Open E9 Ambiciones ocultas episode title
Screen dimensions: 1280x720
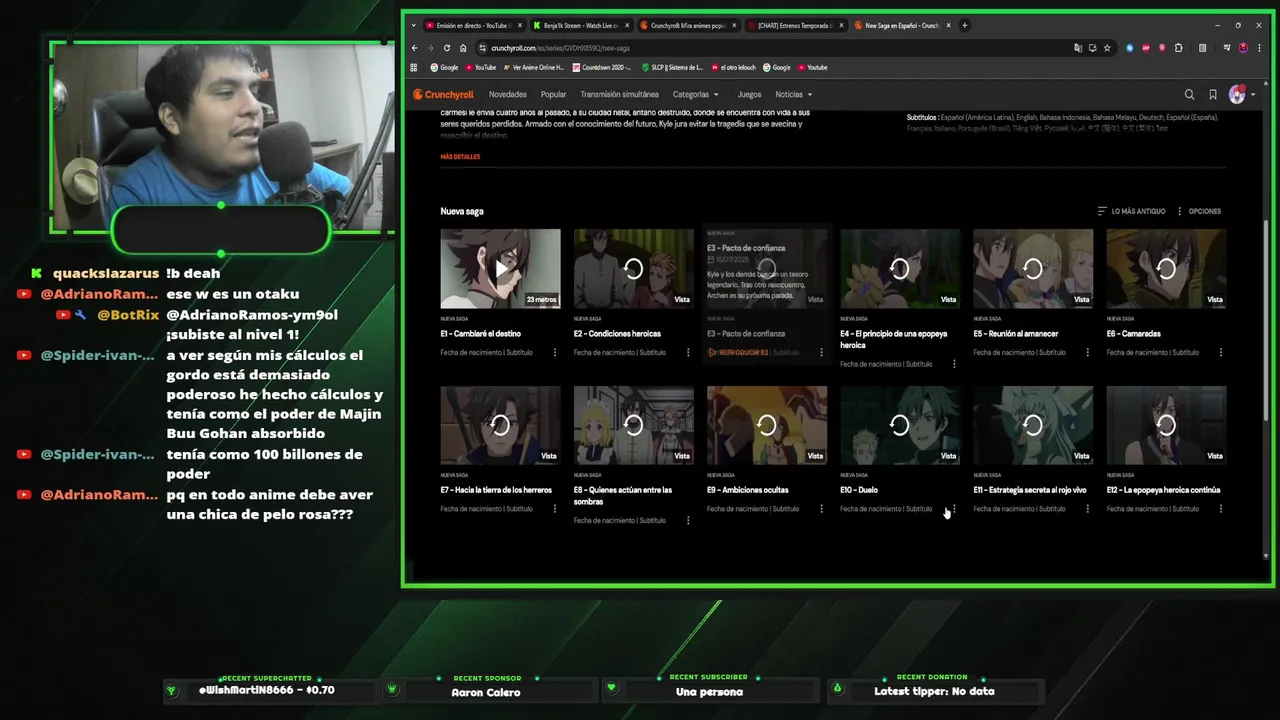click(747, 490)
